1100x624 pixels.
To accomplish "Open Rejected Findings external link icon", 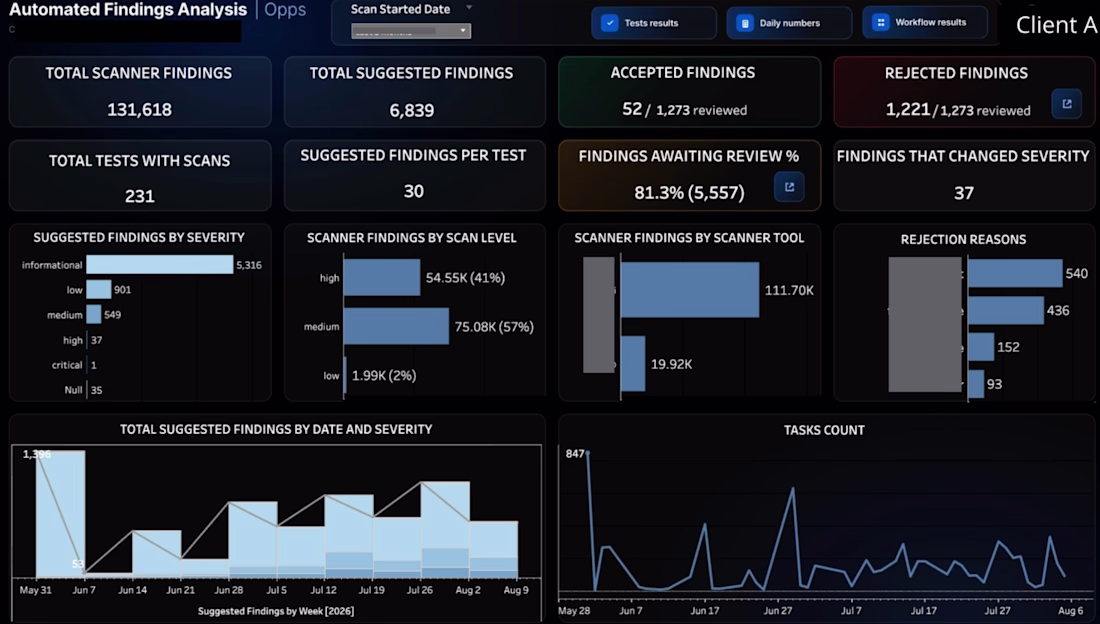I will [x=1066, y=104].
